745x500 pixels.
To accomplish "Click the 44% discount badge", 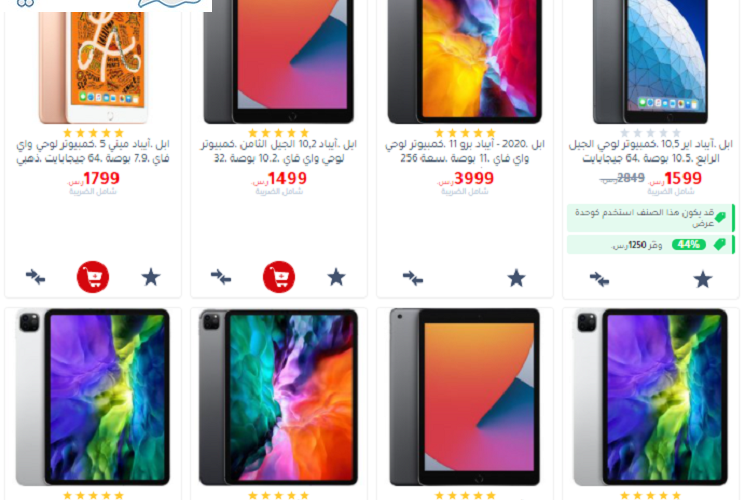I will coord(688,245).
